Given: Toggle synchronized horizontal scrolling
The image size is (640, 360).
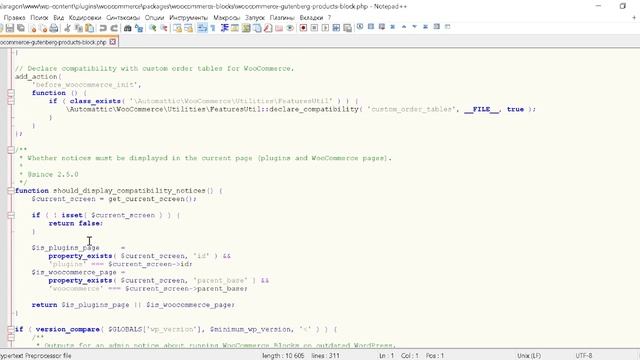Looking at the screenshot, I should (188, 28).
